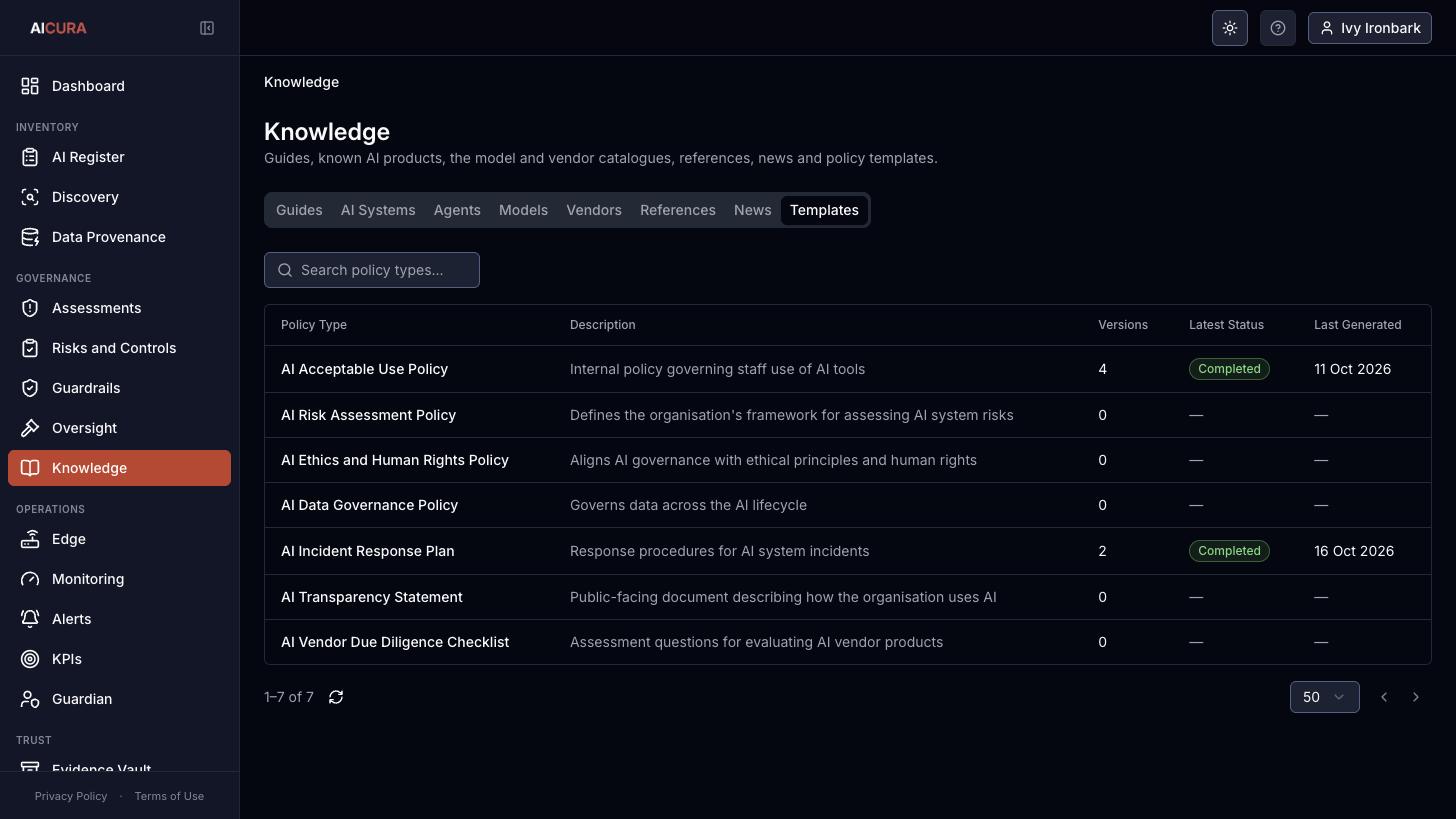Click the Monitoring gauge icon
This screenshot has width=1456, height=819.
[x=30, y=579]
